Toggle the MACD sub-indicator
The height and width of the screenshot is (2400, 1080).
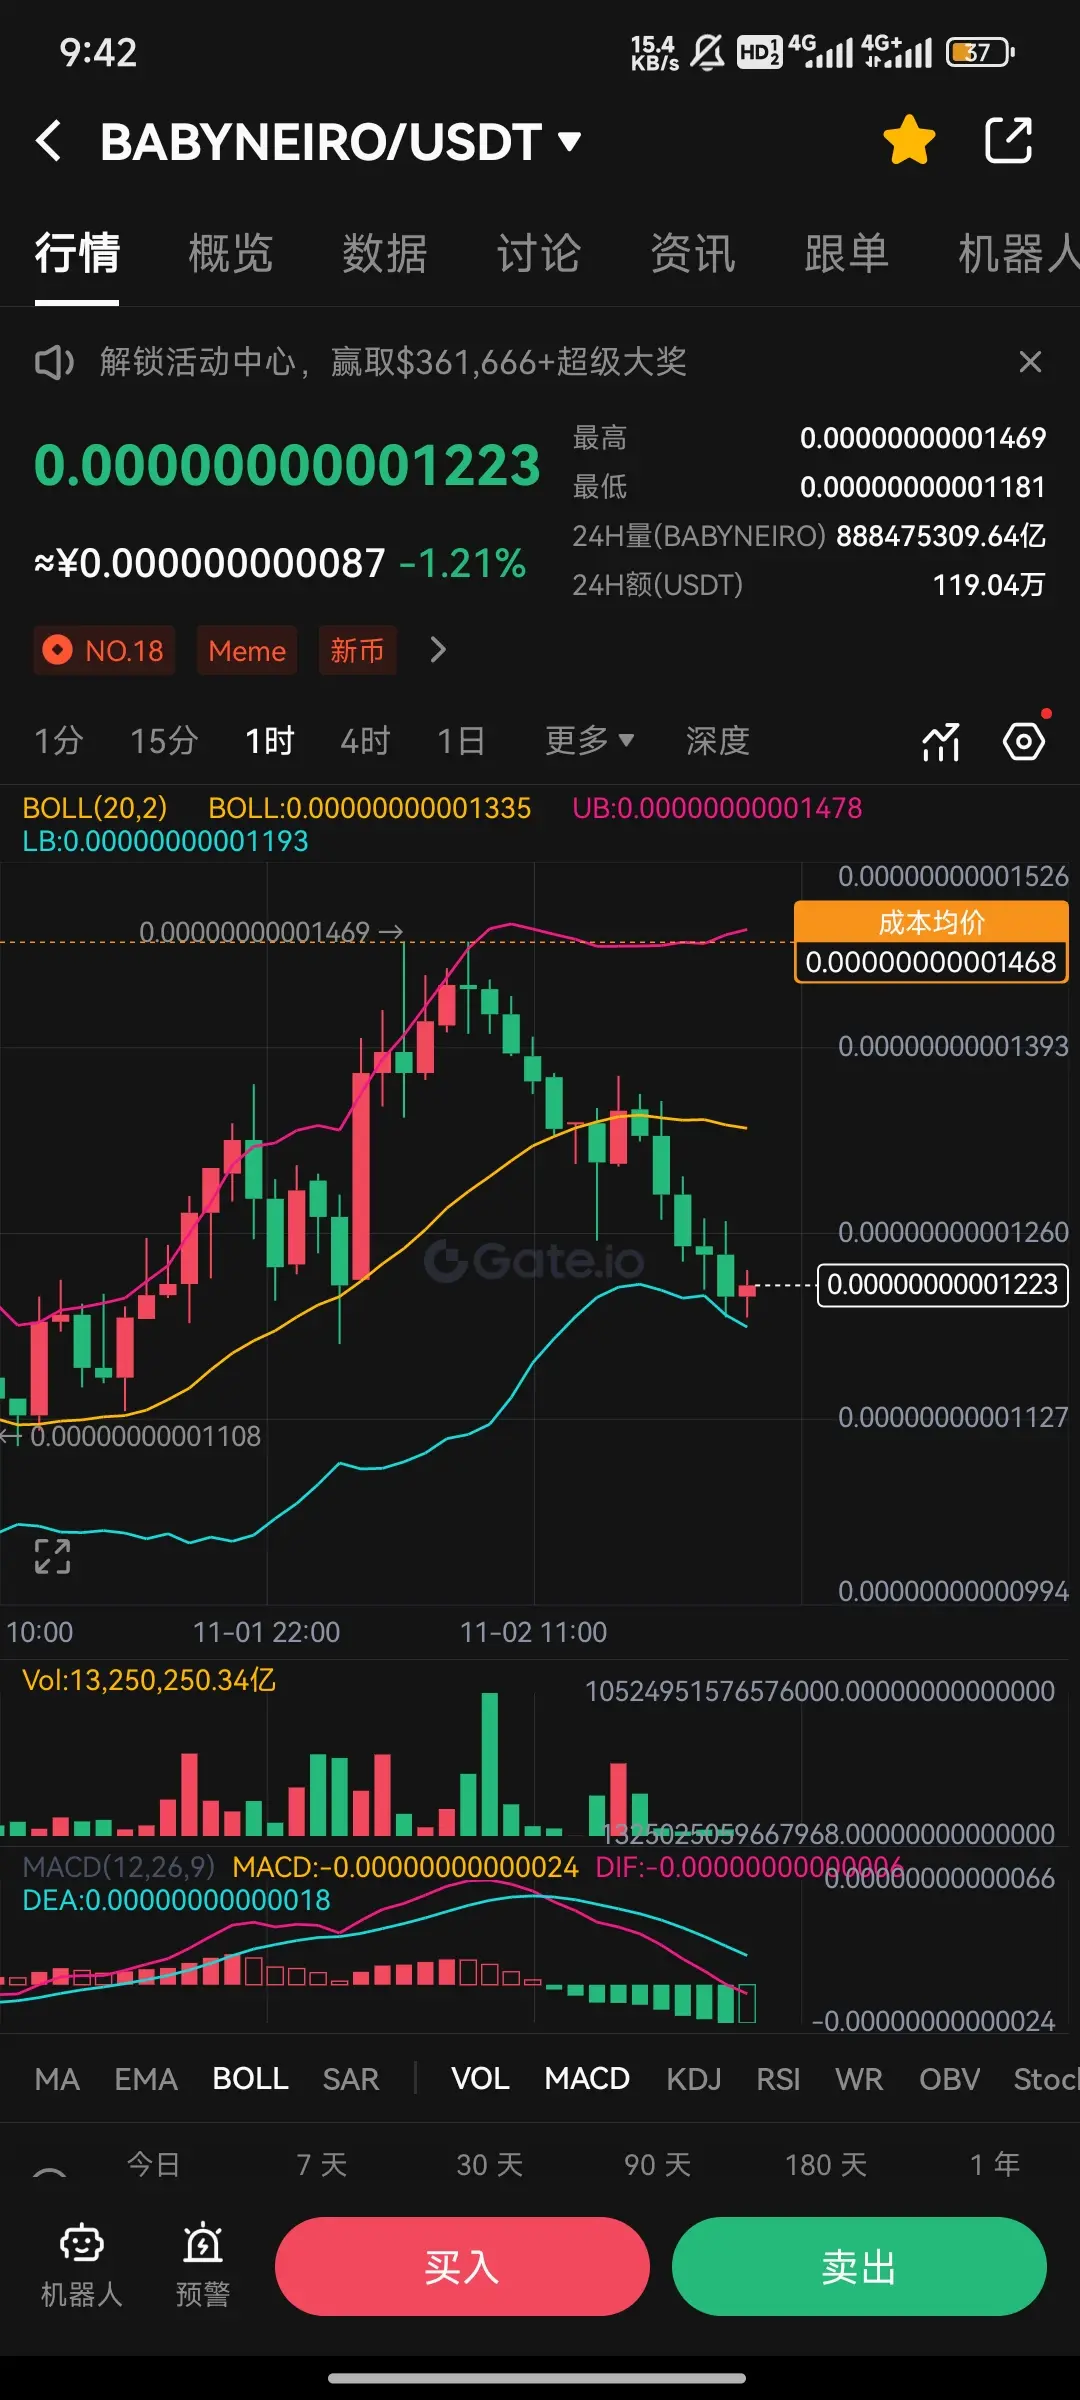tap(587, 2079)
